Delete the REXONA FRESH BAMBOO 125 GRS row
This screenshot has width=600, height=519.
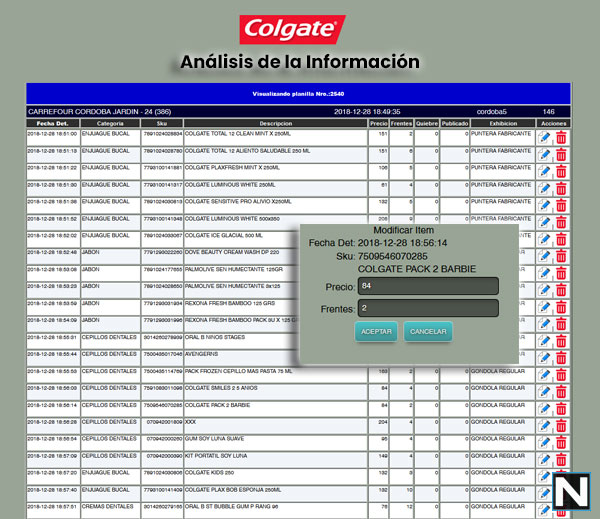(x=561, y=307)
